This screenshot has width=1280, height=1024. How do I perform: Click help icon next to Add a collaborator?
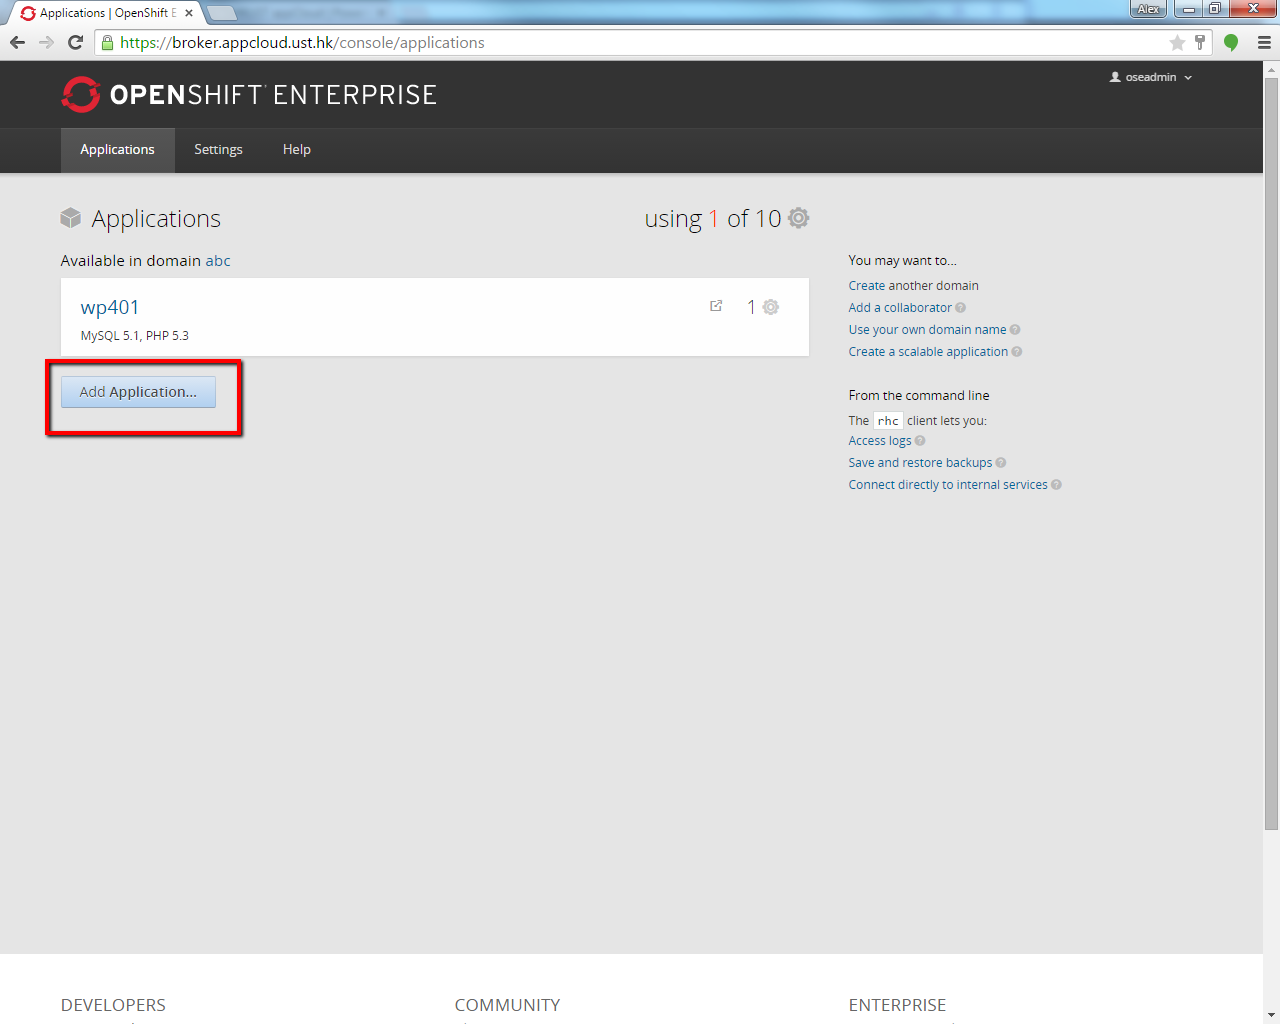(960, 308)
